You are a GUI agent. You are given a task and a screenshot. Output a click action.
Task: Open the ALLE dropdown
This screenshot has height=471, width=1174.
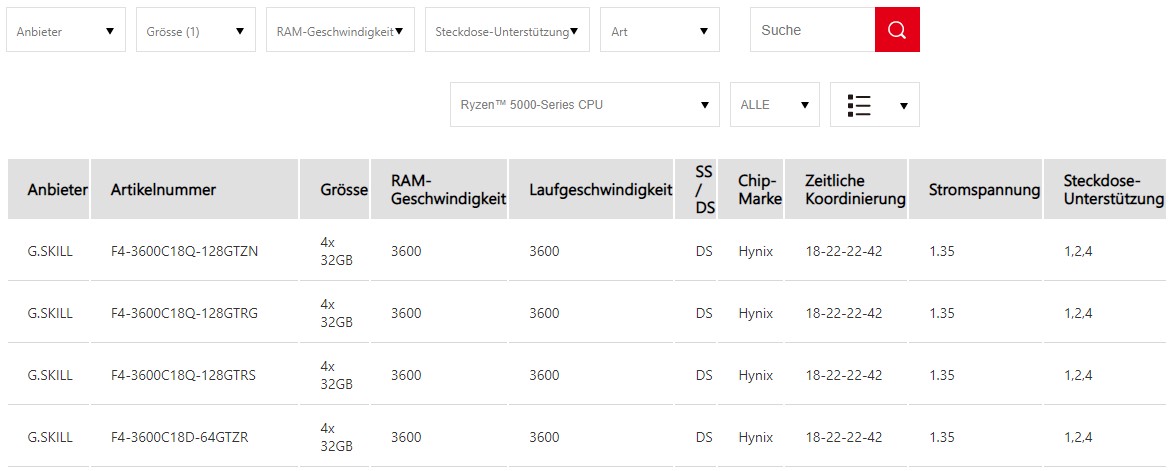click(x=774, y=105)
